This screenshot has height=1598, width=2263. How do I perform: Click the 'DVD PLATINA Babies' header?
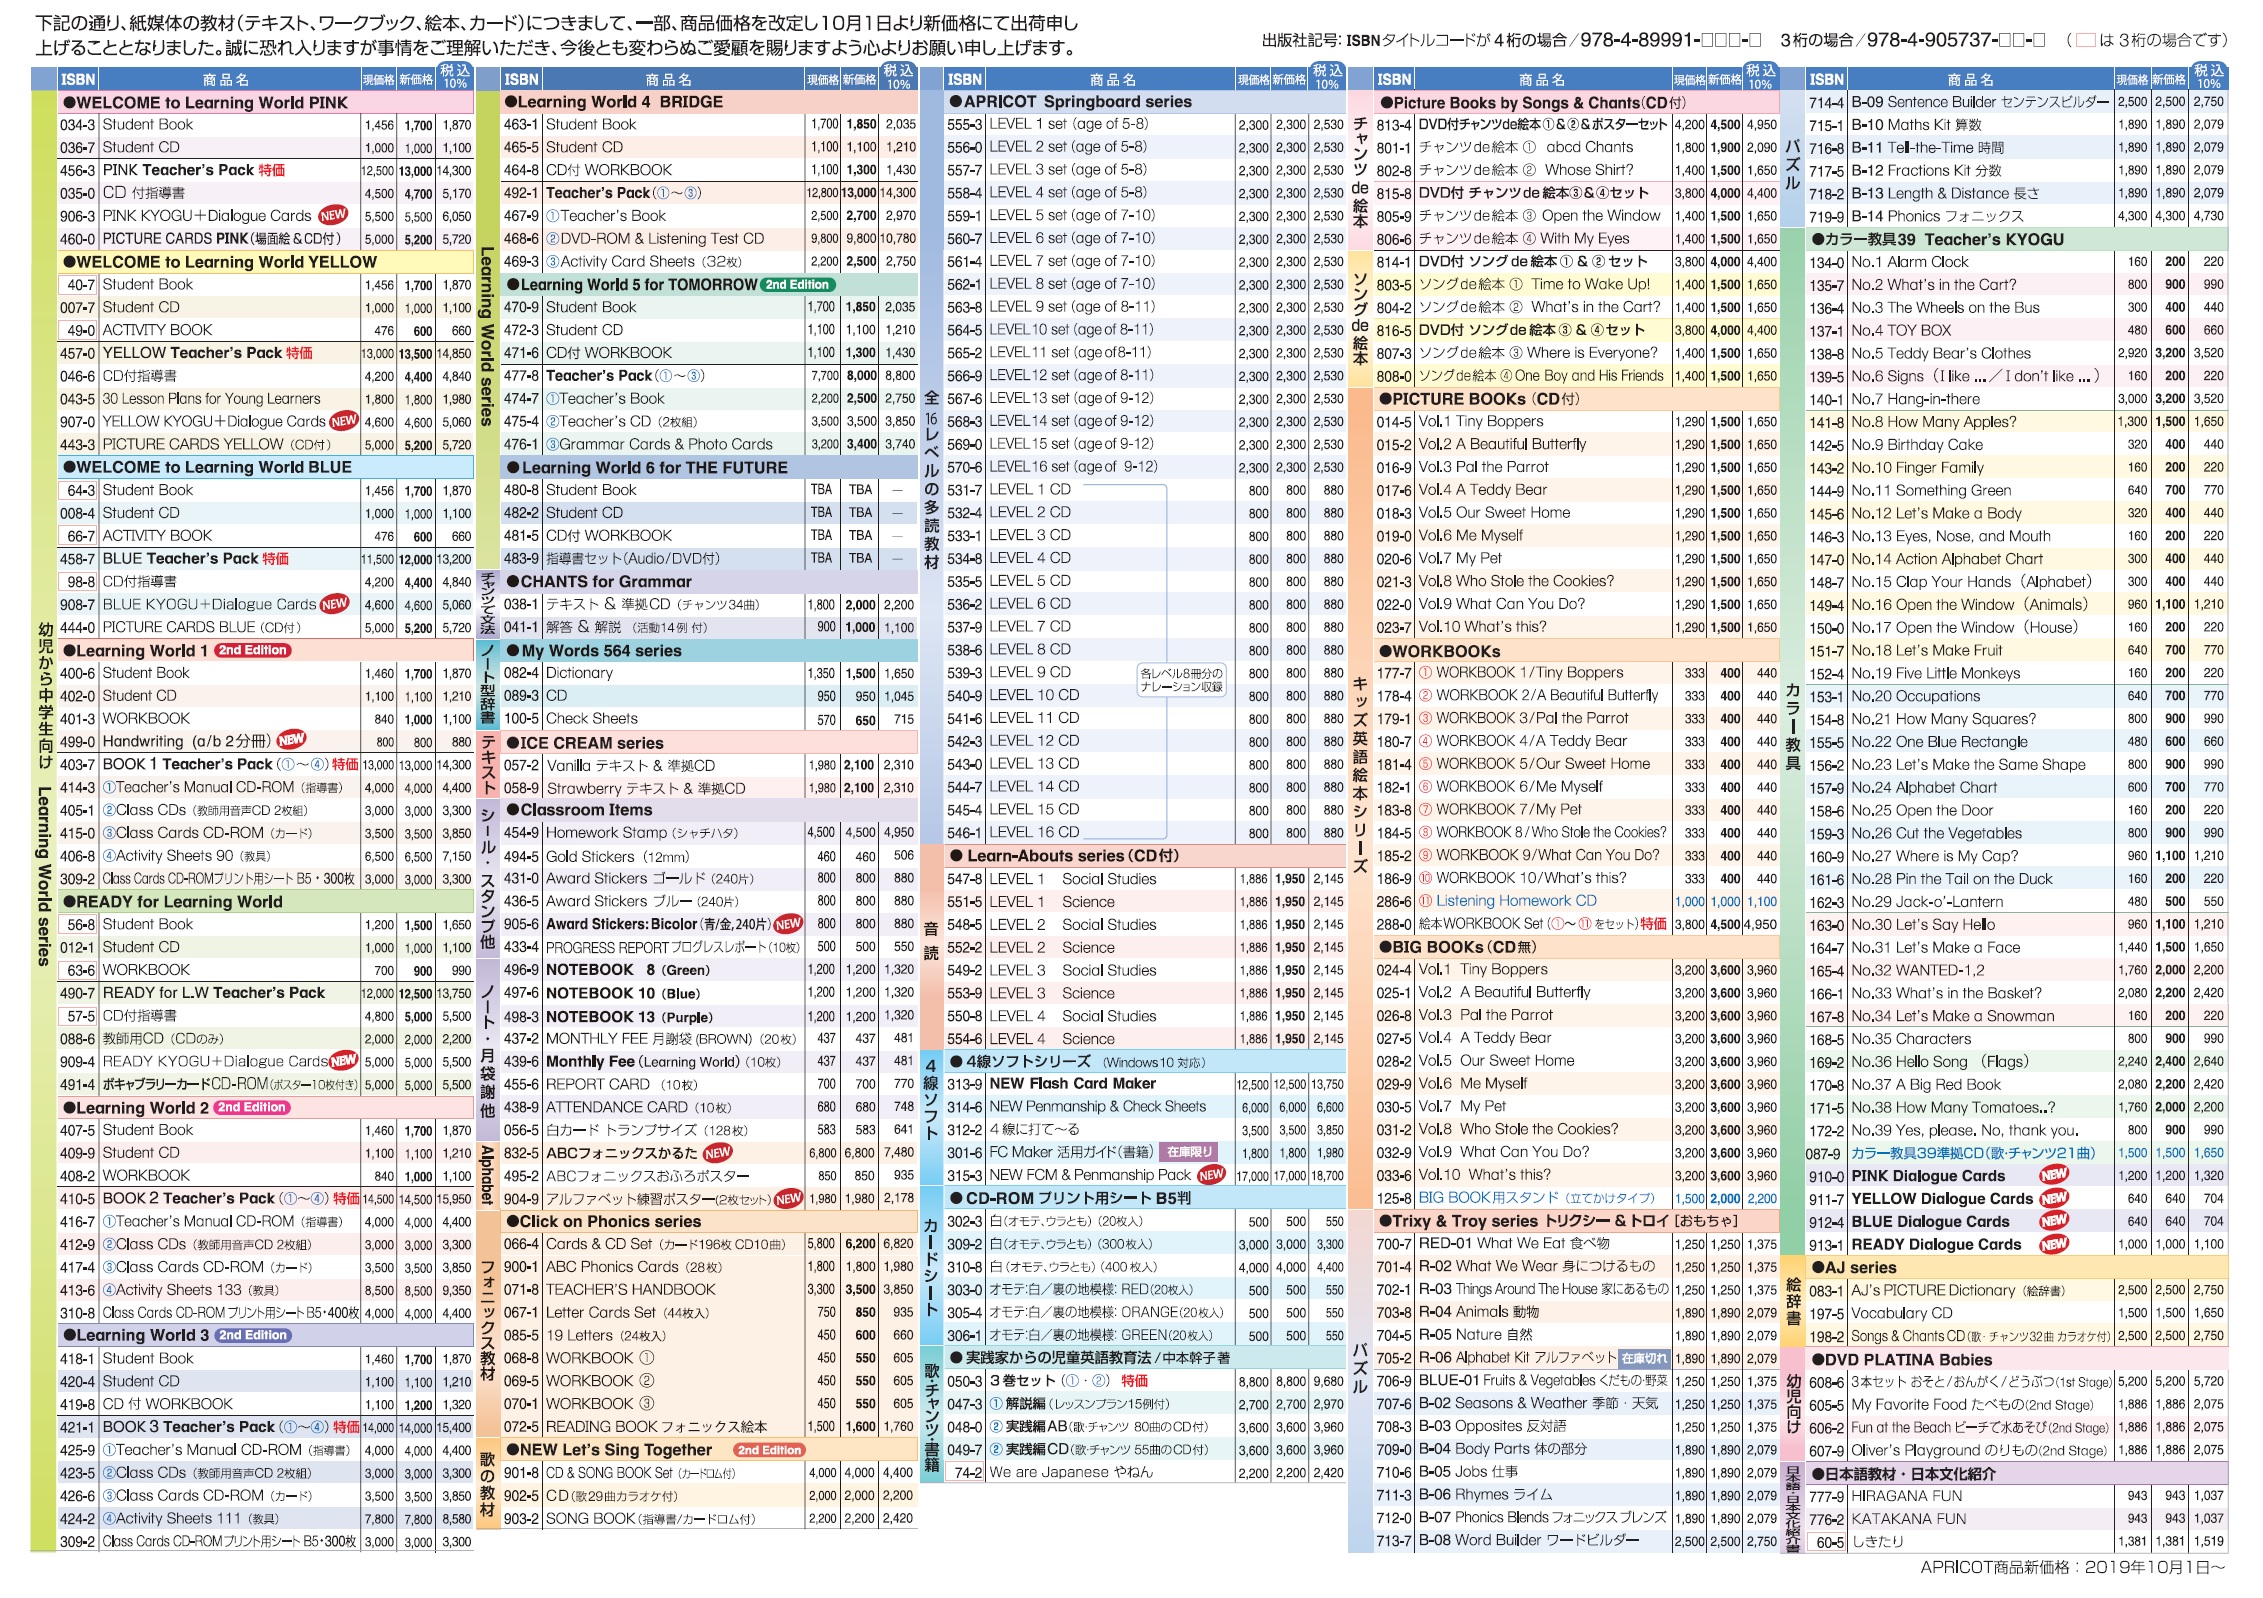(2017, 1359)
